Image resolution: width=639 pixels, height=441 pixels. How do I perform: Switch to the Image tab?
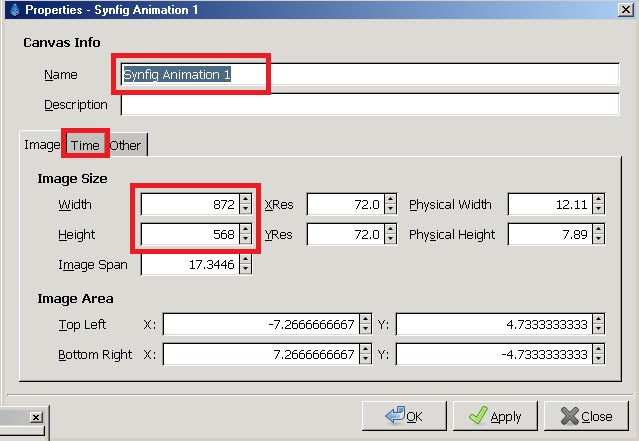pyautogui.click(x=42, y=145)
